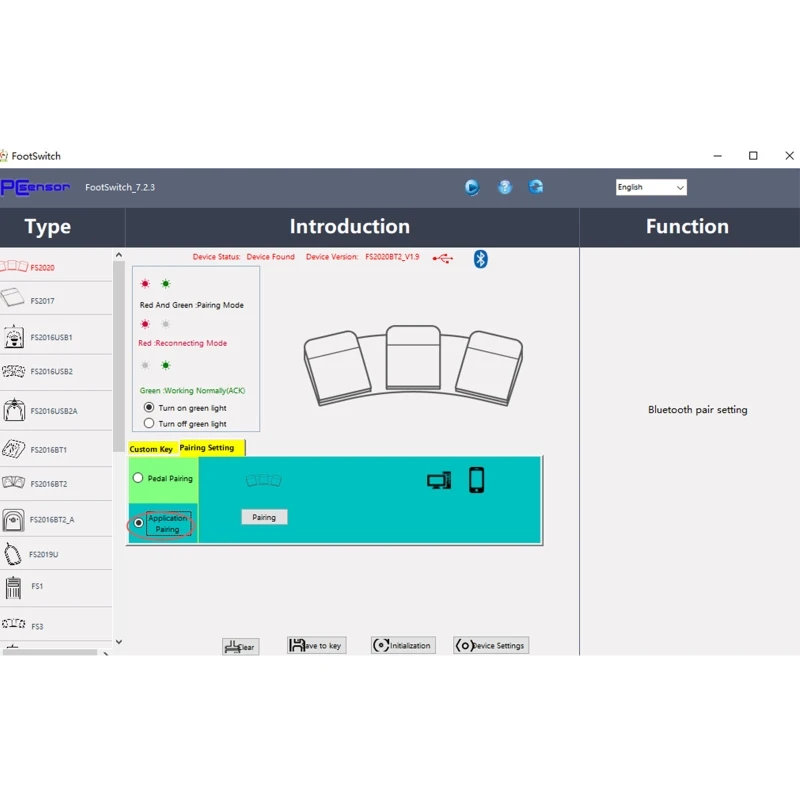Select the FS2020 pedal type icon
Screen dimensions: 800x800
14,266
